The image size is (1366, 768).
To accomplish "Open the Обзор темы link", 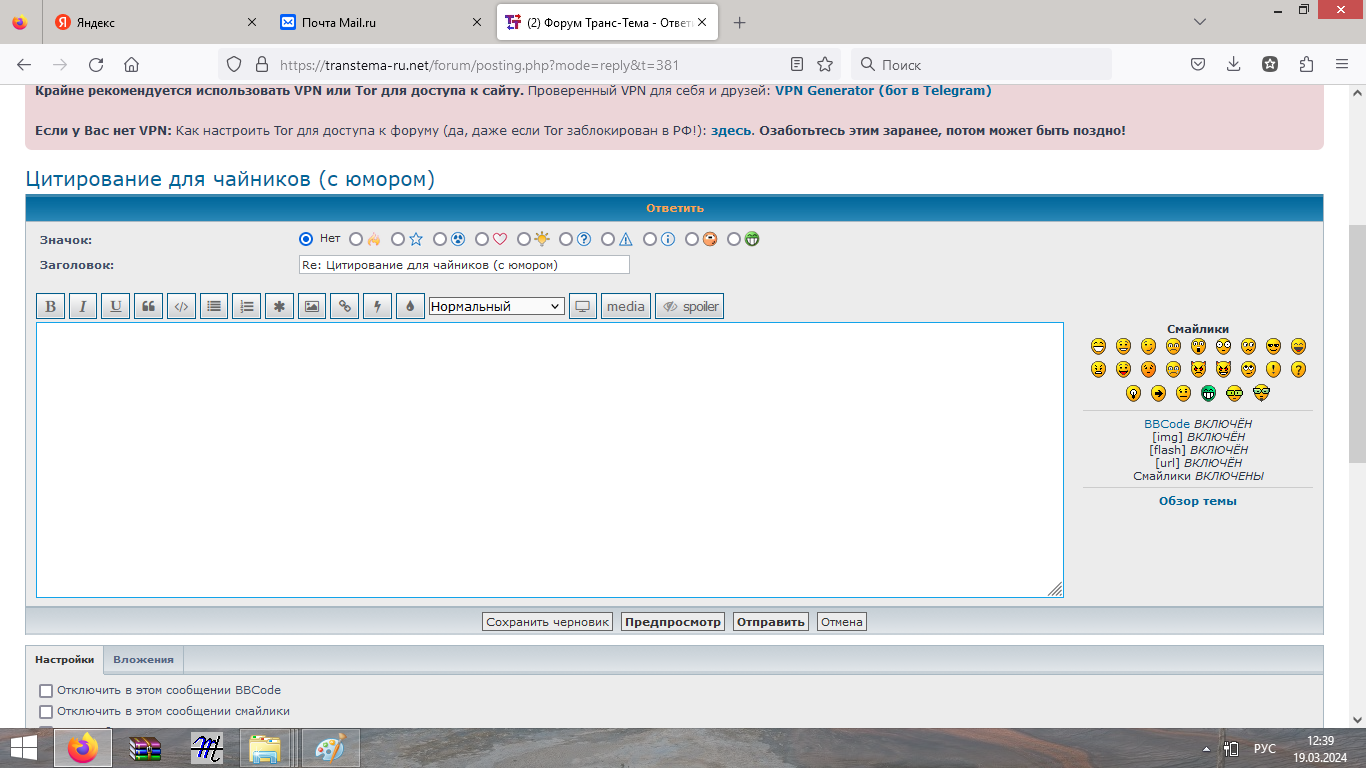I will (x=1198, y=501).
